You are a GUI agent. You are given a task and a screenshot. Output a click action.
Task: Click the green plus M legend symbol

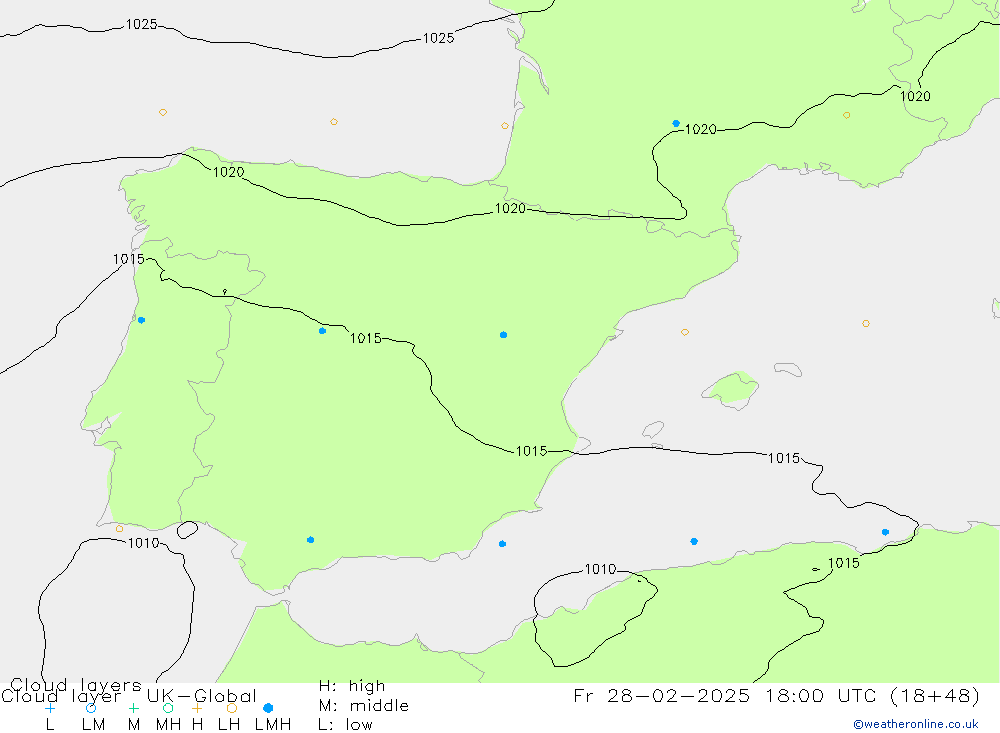pyautogui.click(x=133, y=708)
